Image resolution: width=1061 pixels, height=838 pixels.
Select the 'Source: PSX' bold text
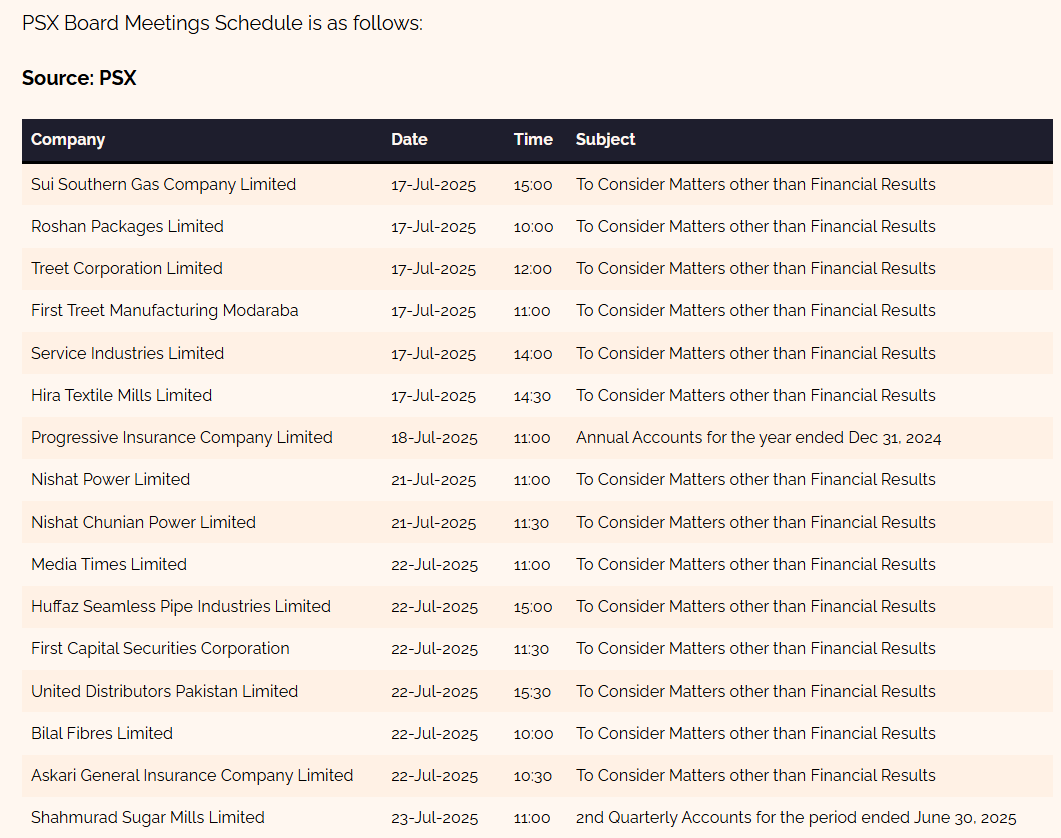point(78,78)
